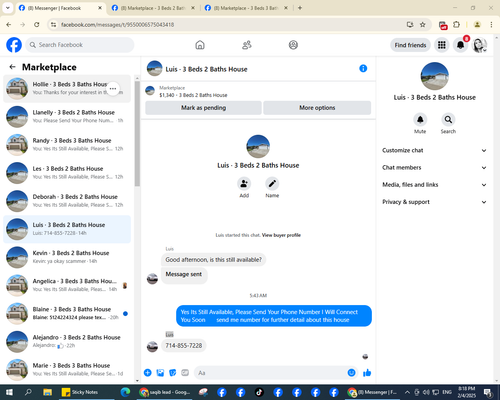Send a thumbs-up like
This screenshot has width=500, height=400.
367,373
